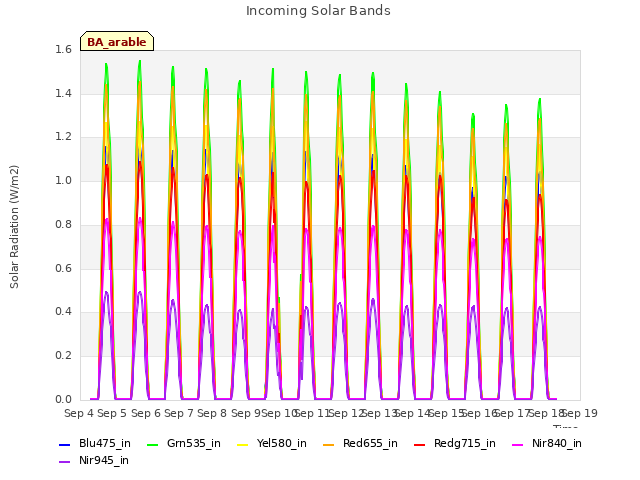Click the 1.6 y-axis tick label
This screenshot has height=480, width=640.
[63, 50]
